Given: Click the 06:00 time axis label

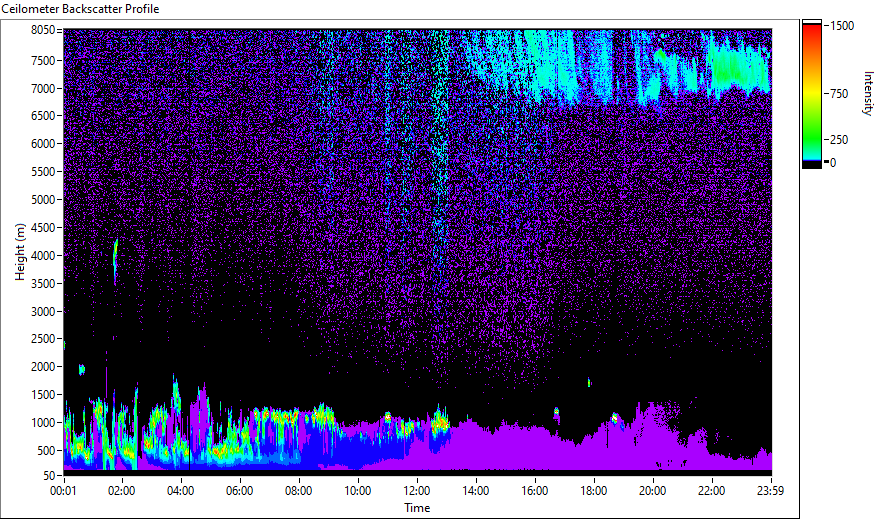Looking at the screenshot, I should point(240,491).
